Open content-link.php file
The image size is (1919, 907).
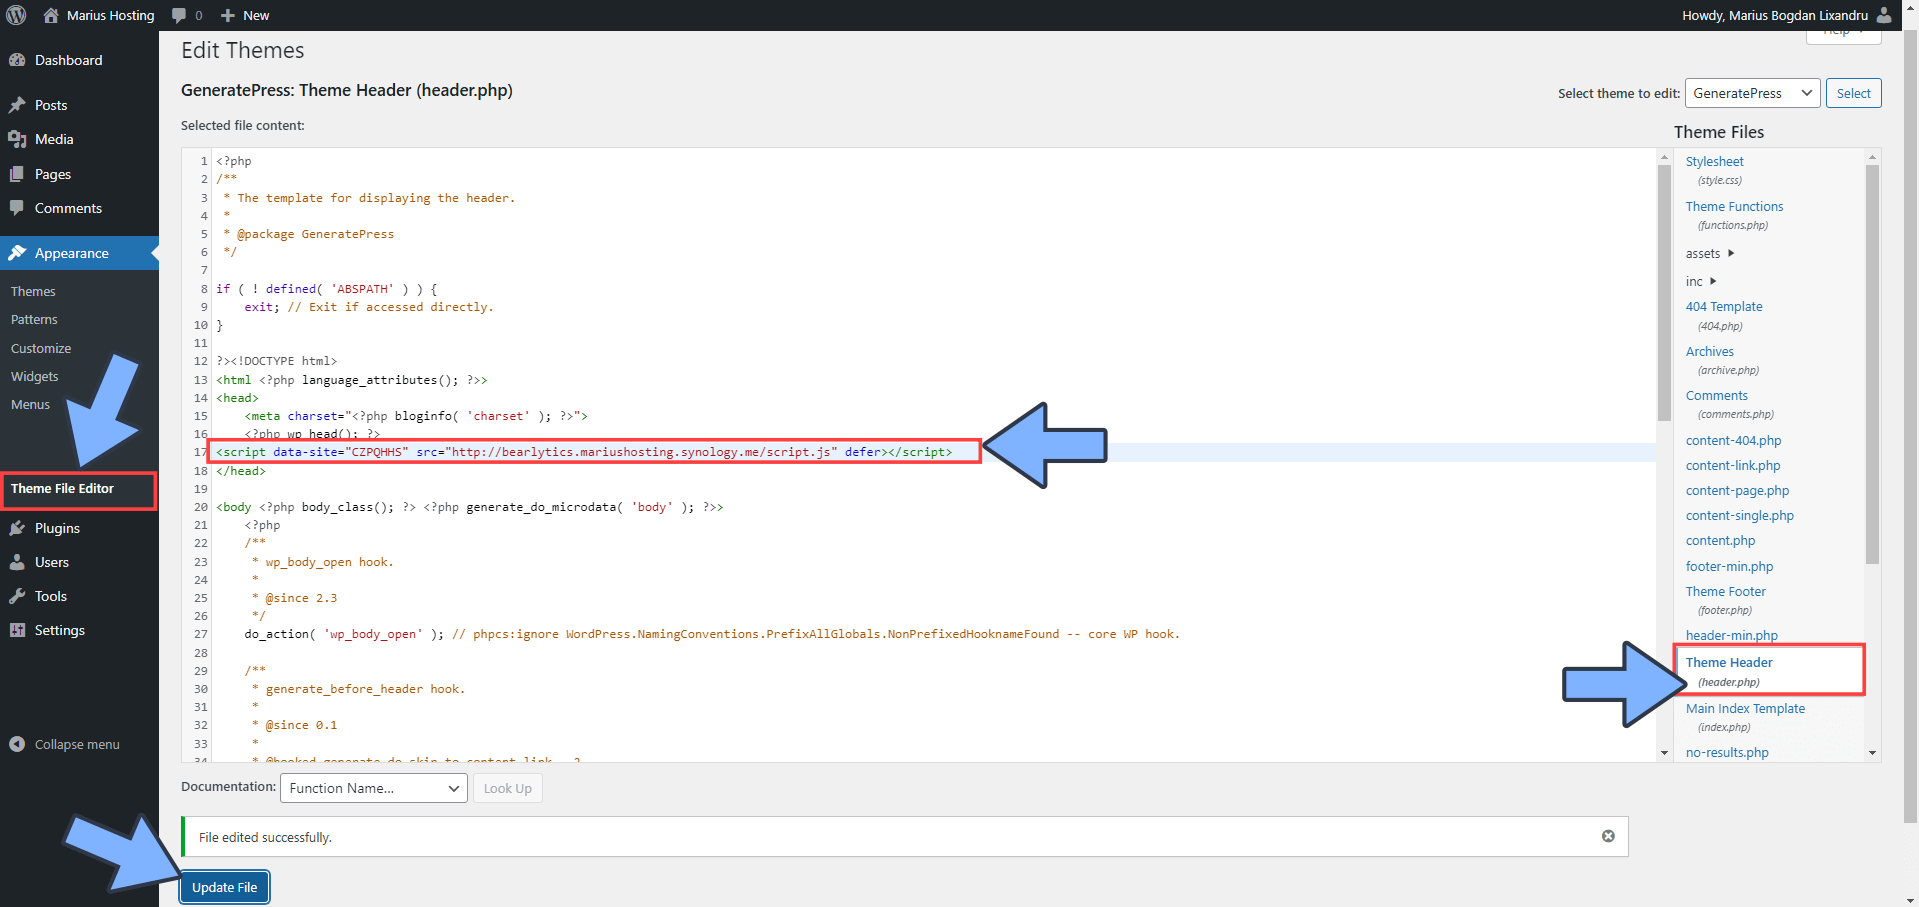[x=1733, y=465]
